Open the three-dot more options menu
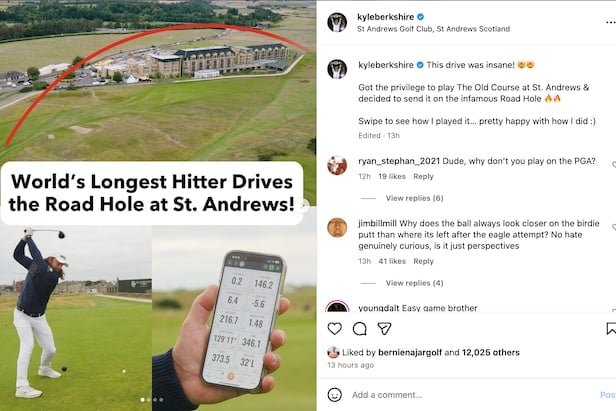Viewport: 616px width, 411px height. point(610,23)
